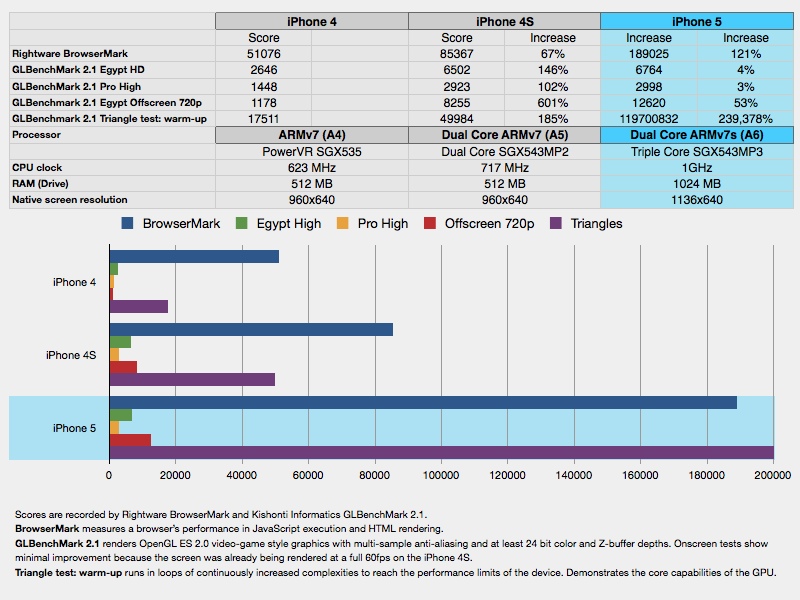The width and height of the screenshot is (800, 600).
Task: Select the 200000 x-axis tick label
Action: coord(773,476)
